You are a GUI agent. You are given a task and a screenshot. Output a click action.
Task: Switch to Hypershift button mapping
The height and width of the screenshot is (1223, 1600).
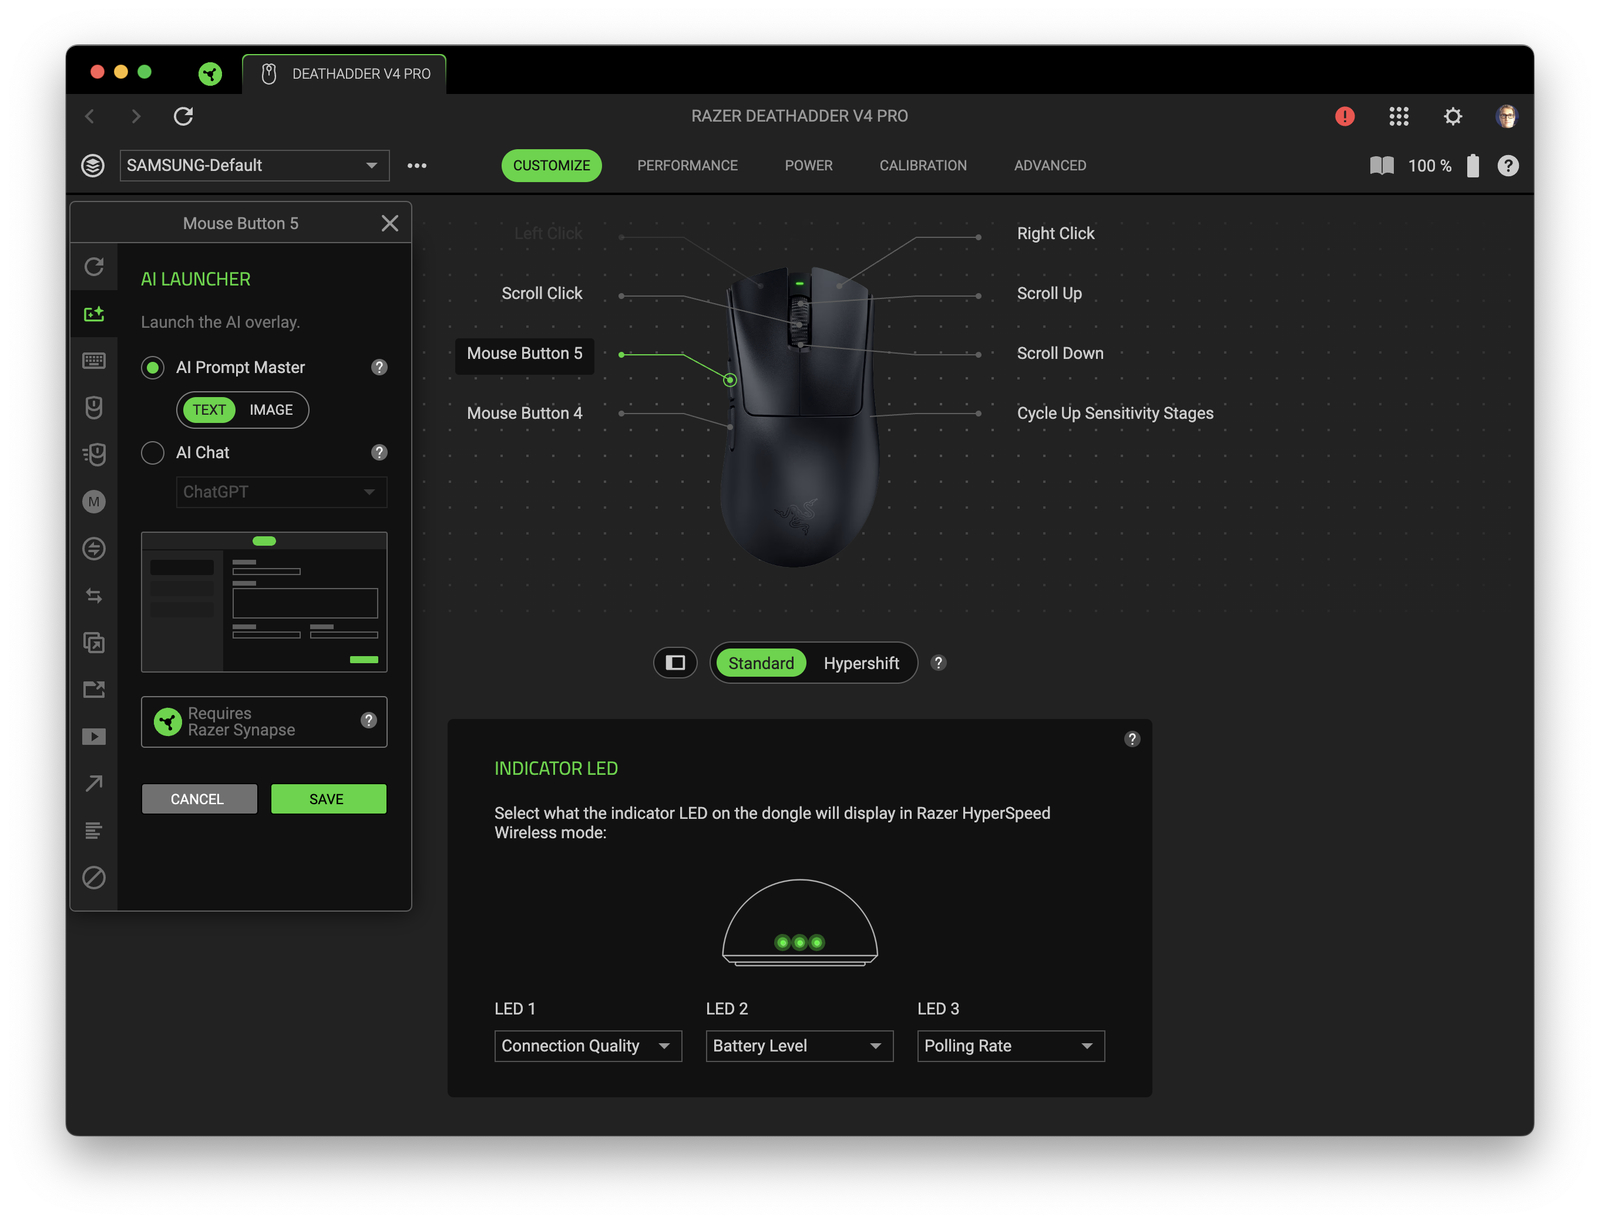point(861,663)
